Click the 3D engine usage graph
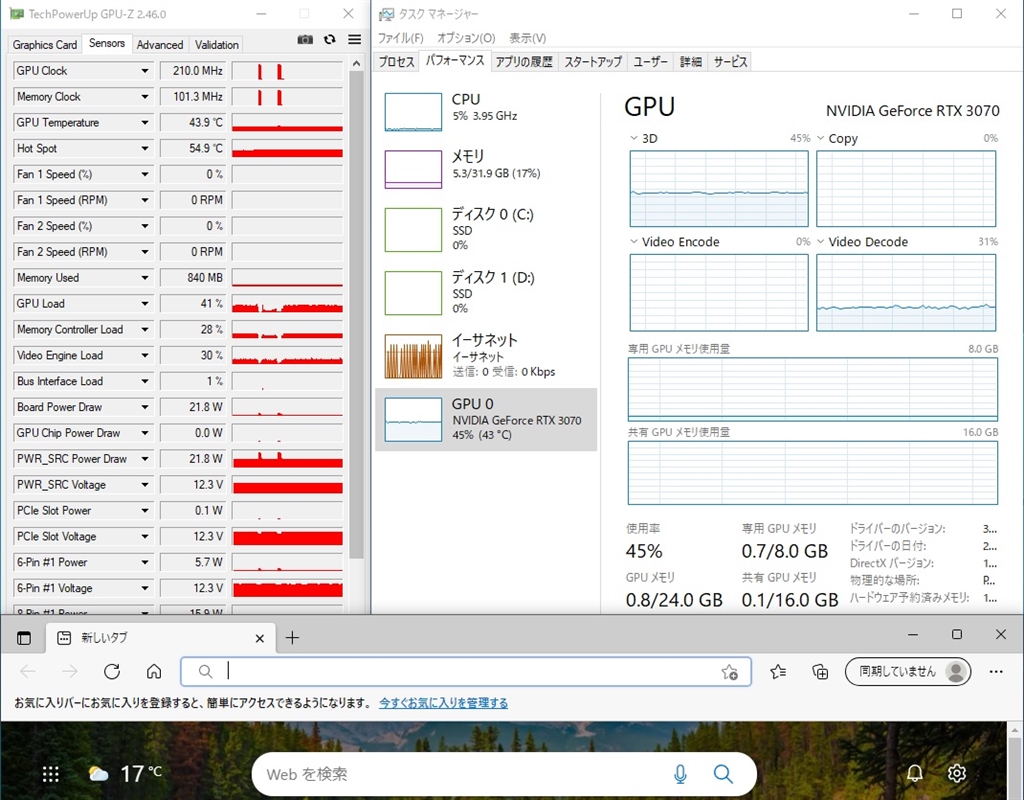The image size is (1024, 800). coord(719,189)
